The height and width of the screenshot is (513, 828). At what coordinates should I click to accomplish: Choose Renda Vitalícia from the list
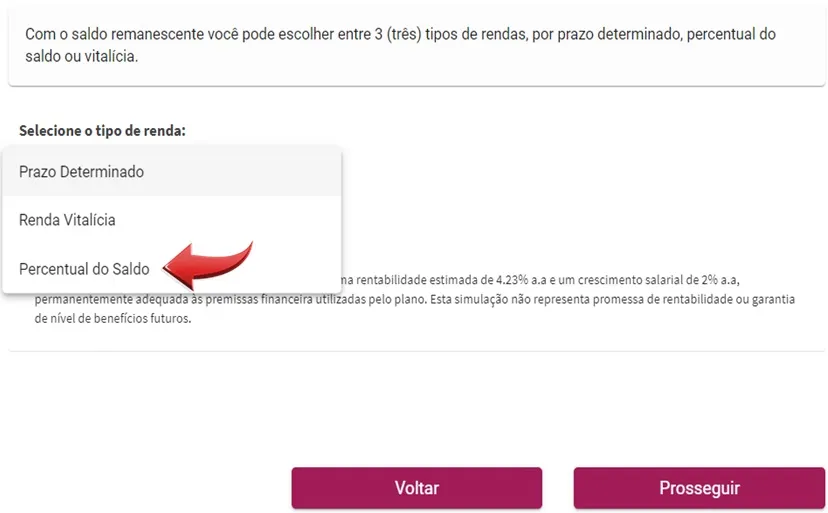coord(172,220)
